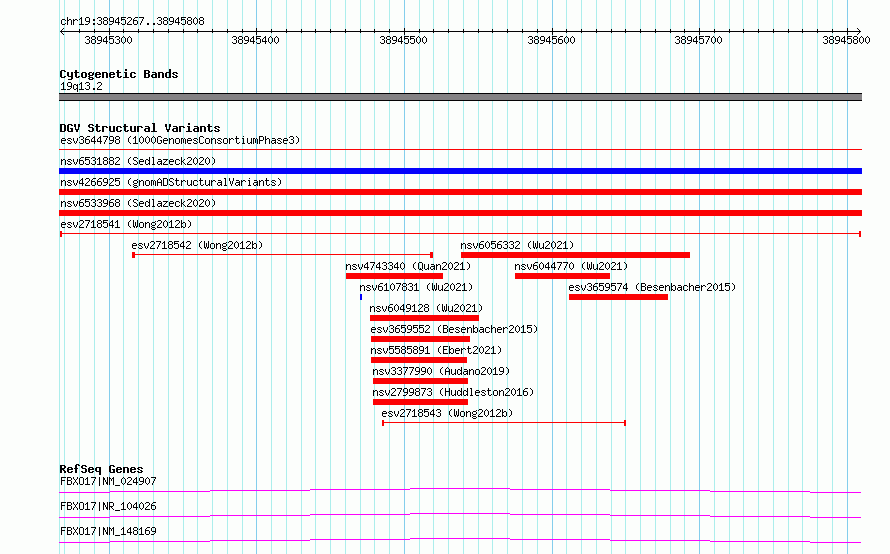This screenshot has height=554, width=890.
Task: Click ruler position 38945600
Action: click(x=551, y=40)
